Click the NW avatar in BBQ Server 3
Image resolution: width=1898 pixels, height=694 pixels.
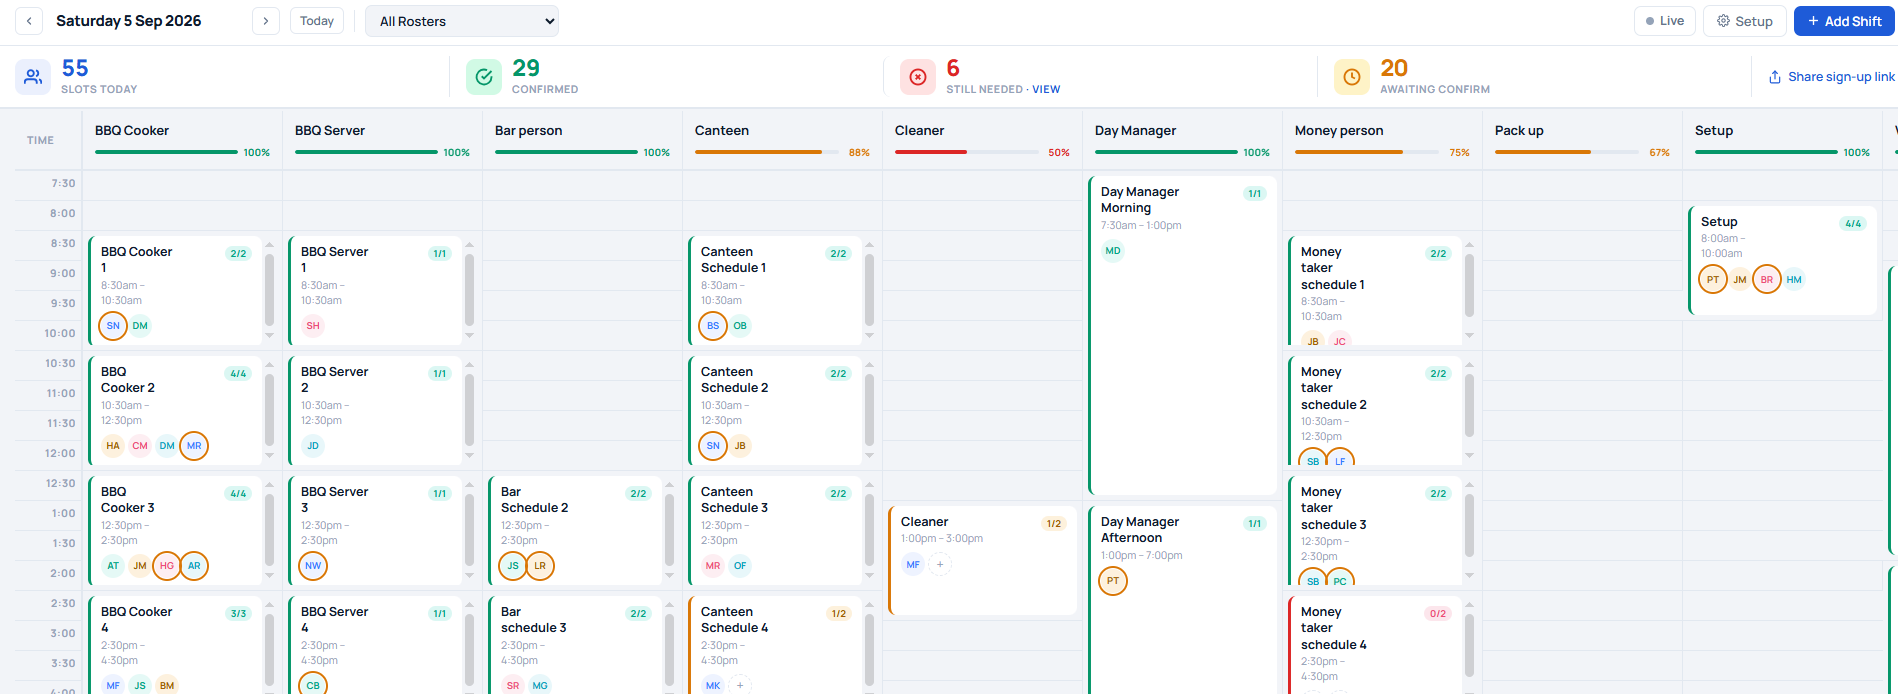(313, 566)
